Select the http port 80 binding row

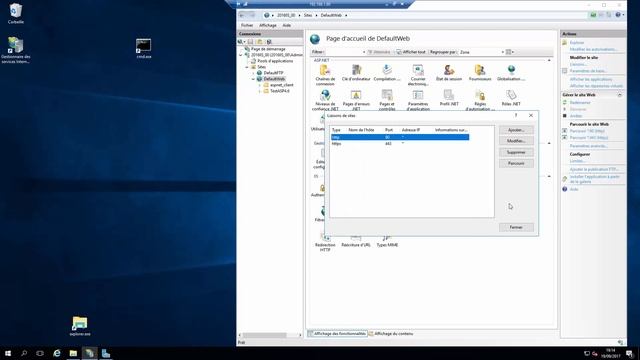pos(400,137)
